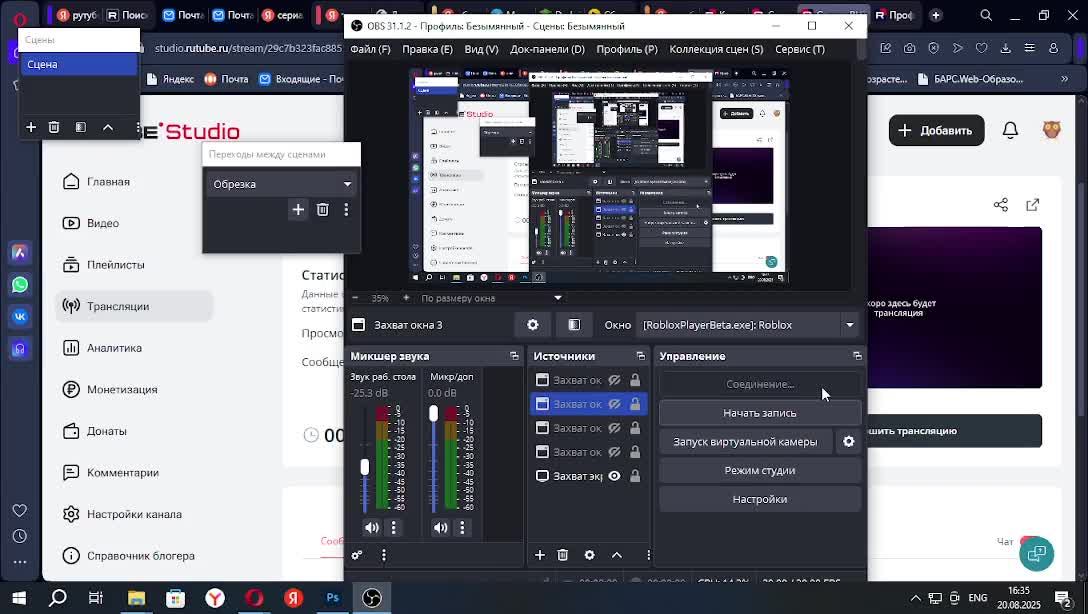
Task: Open the Док-панели (D) menu
Action: pyautogui.click(x=547, y=49)
